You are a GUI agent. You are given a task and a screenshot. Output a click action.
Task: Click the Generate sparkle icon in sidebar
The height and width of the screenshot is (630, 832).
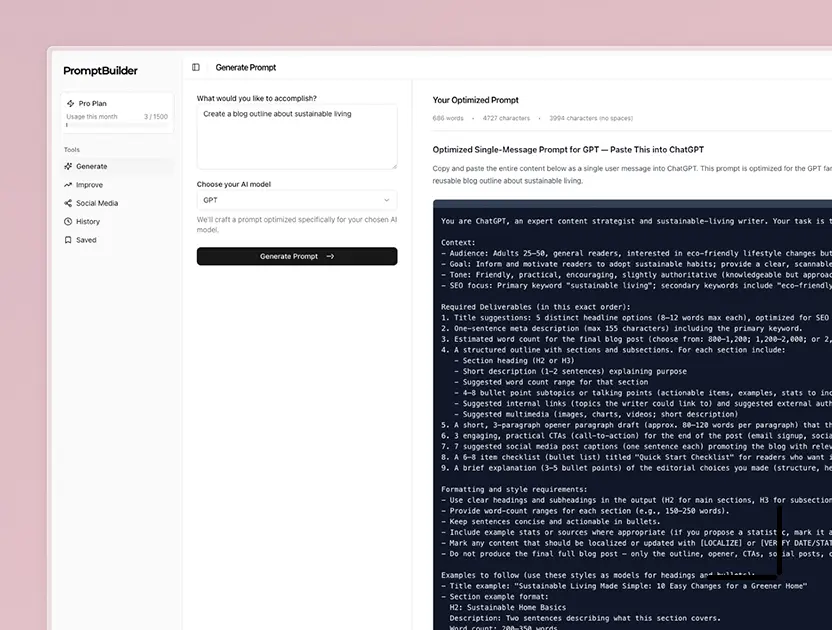[x=68, y=166]
